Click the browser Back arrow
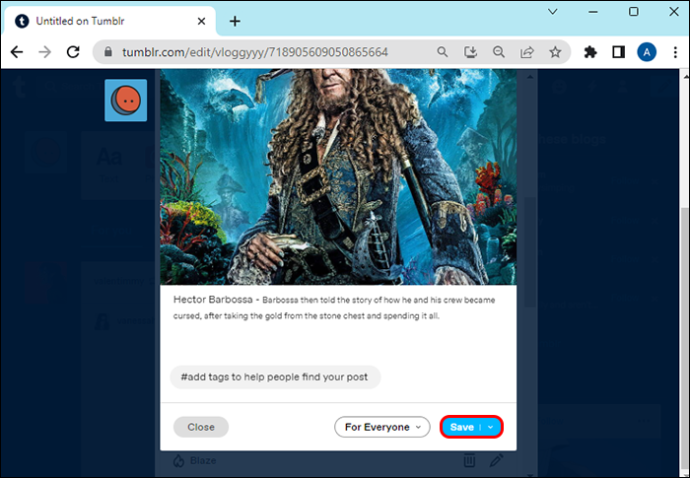The width and height of the screenshot is (690, 478). [x=17, y=52]
